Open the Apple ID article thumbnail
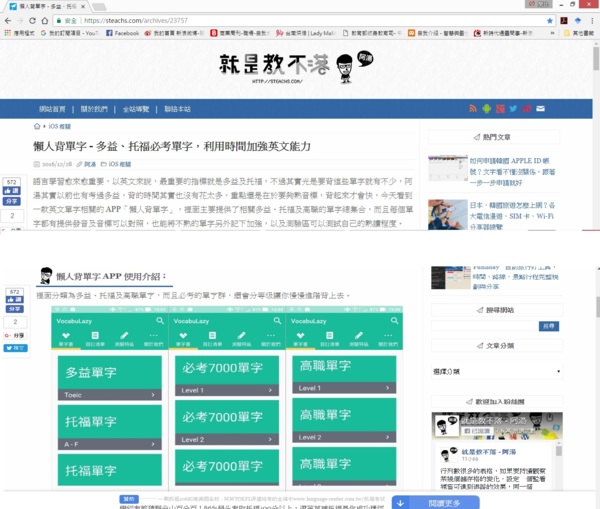The height and width of the screenshot is (509, 600). coord(447,168)
